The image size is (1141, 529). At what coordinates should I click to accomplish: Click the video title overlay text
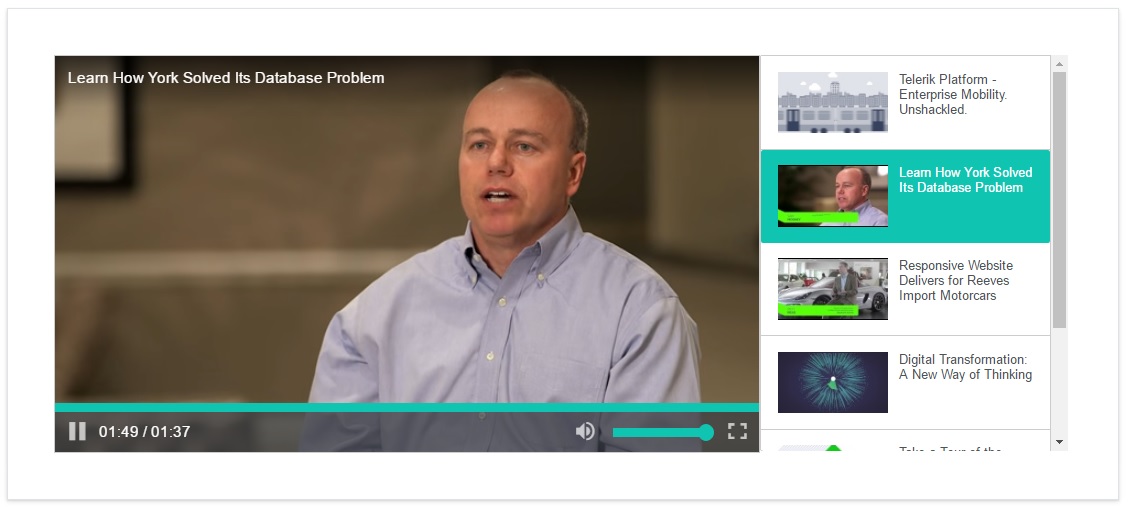226,78
